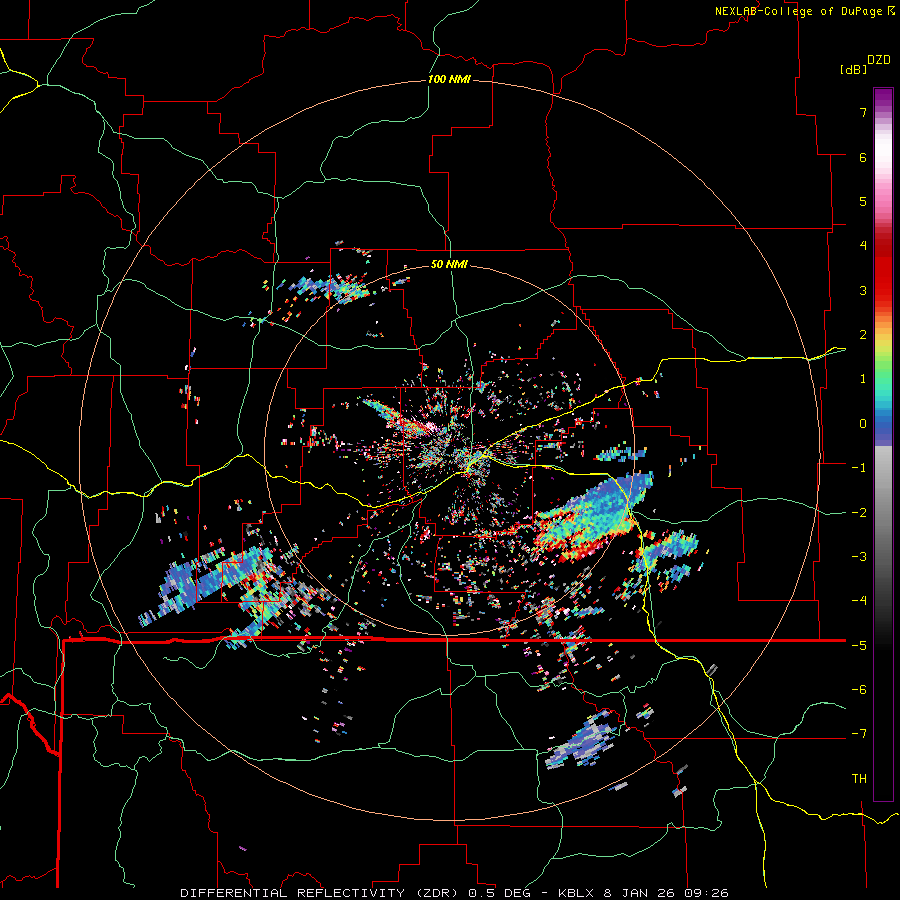Click the 4 value on the dB scale
The width and height of the screenshot is (900, 900).
863,246
